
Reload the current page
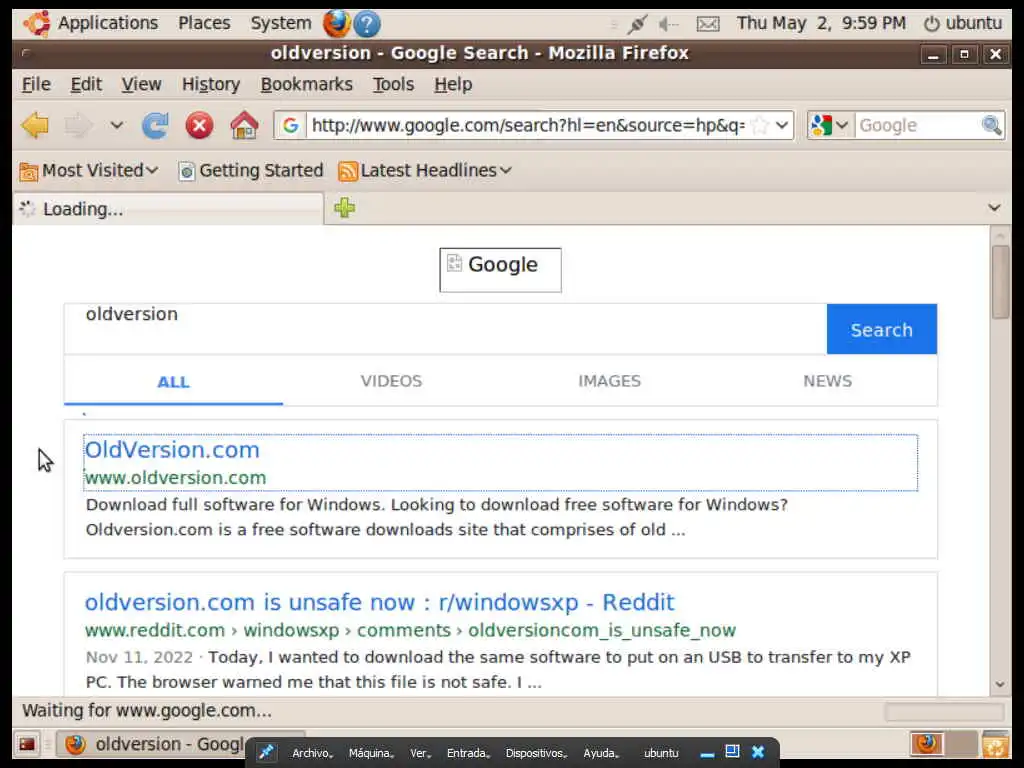[155, 125]
